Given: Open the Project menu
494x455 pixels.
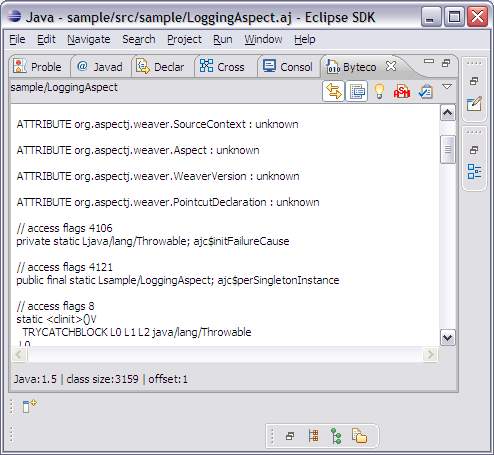Looking at the screenshot, I should coord(184,39).
